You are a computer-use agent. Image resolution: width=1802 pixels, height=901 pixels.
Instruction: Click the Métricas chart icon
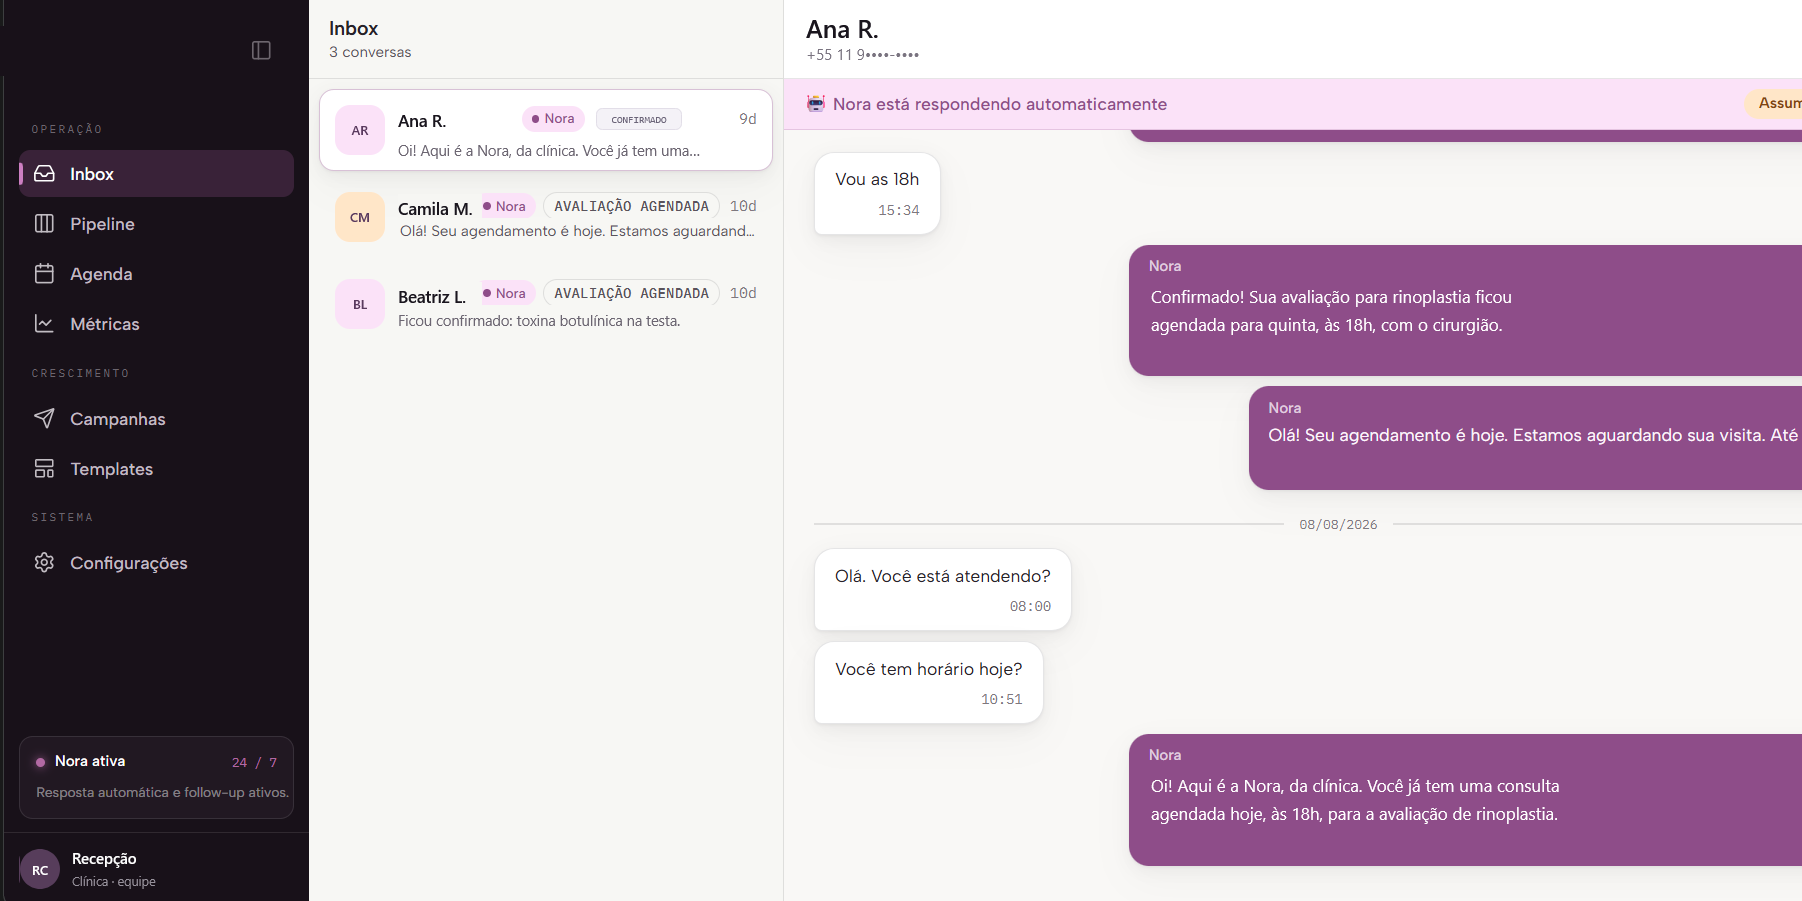click(x=44, y=324)
